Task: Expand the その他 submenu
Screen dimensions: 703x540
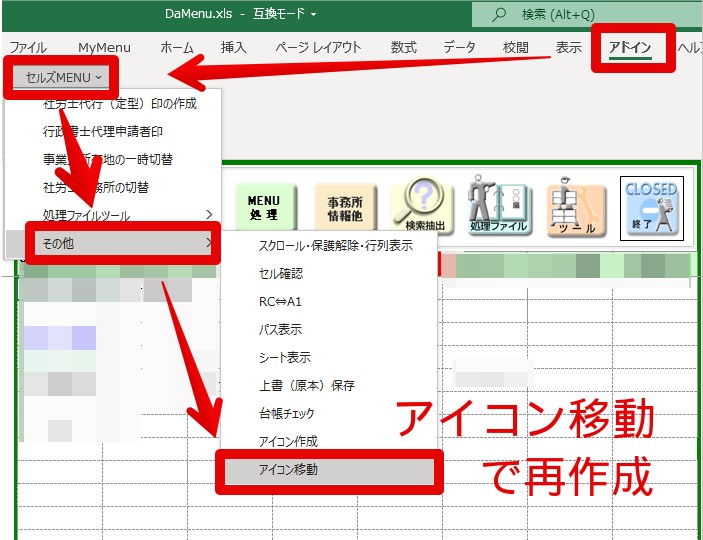Action: [123, 244]
